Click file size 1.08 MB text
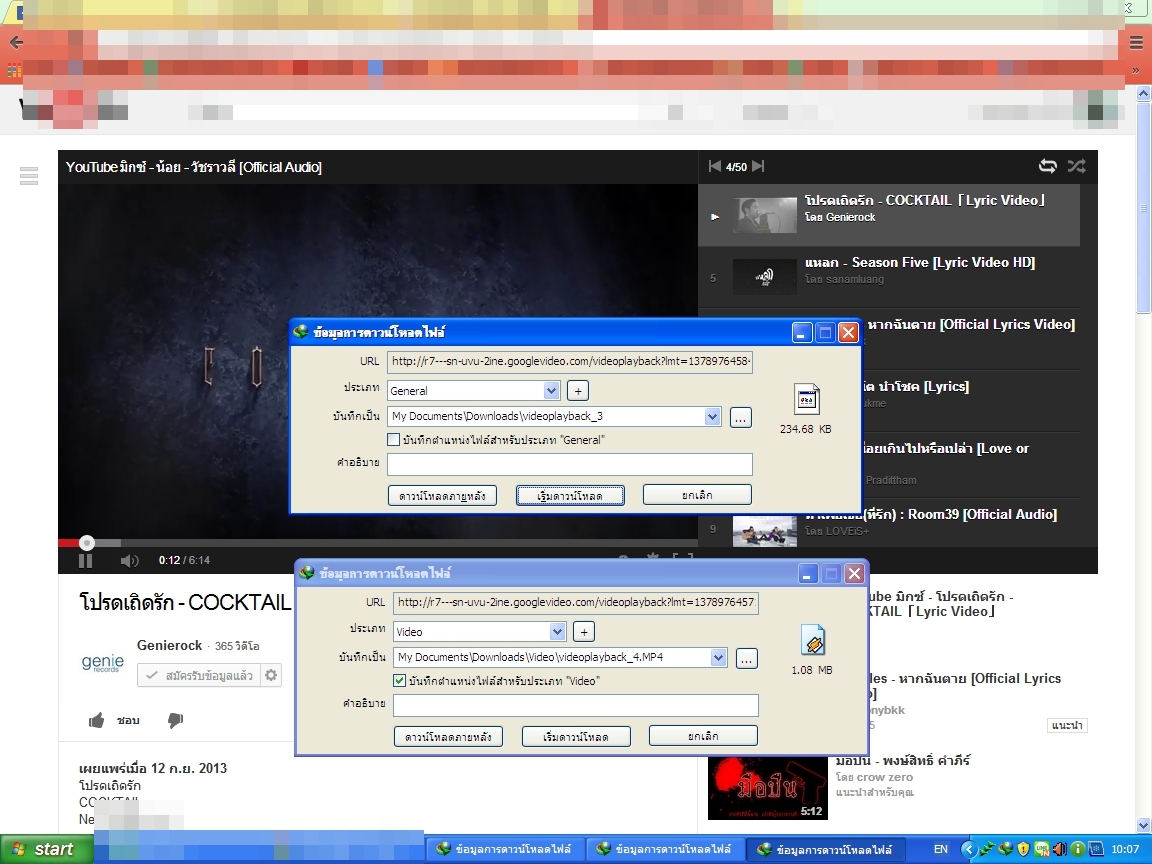The image size is (1152, 864). 812,670
